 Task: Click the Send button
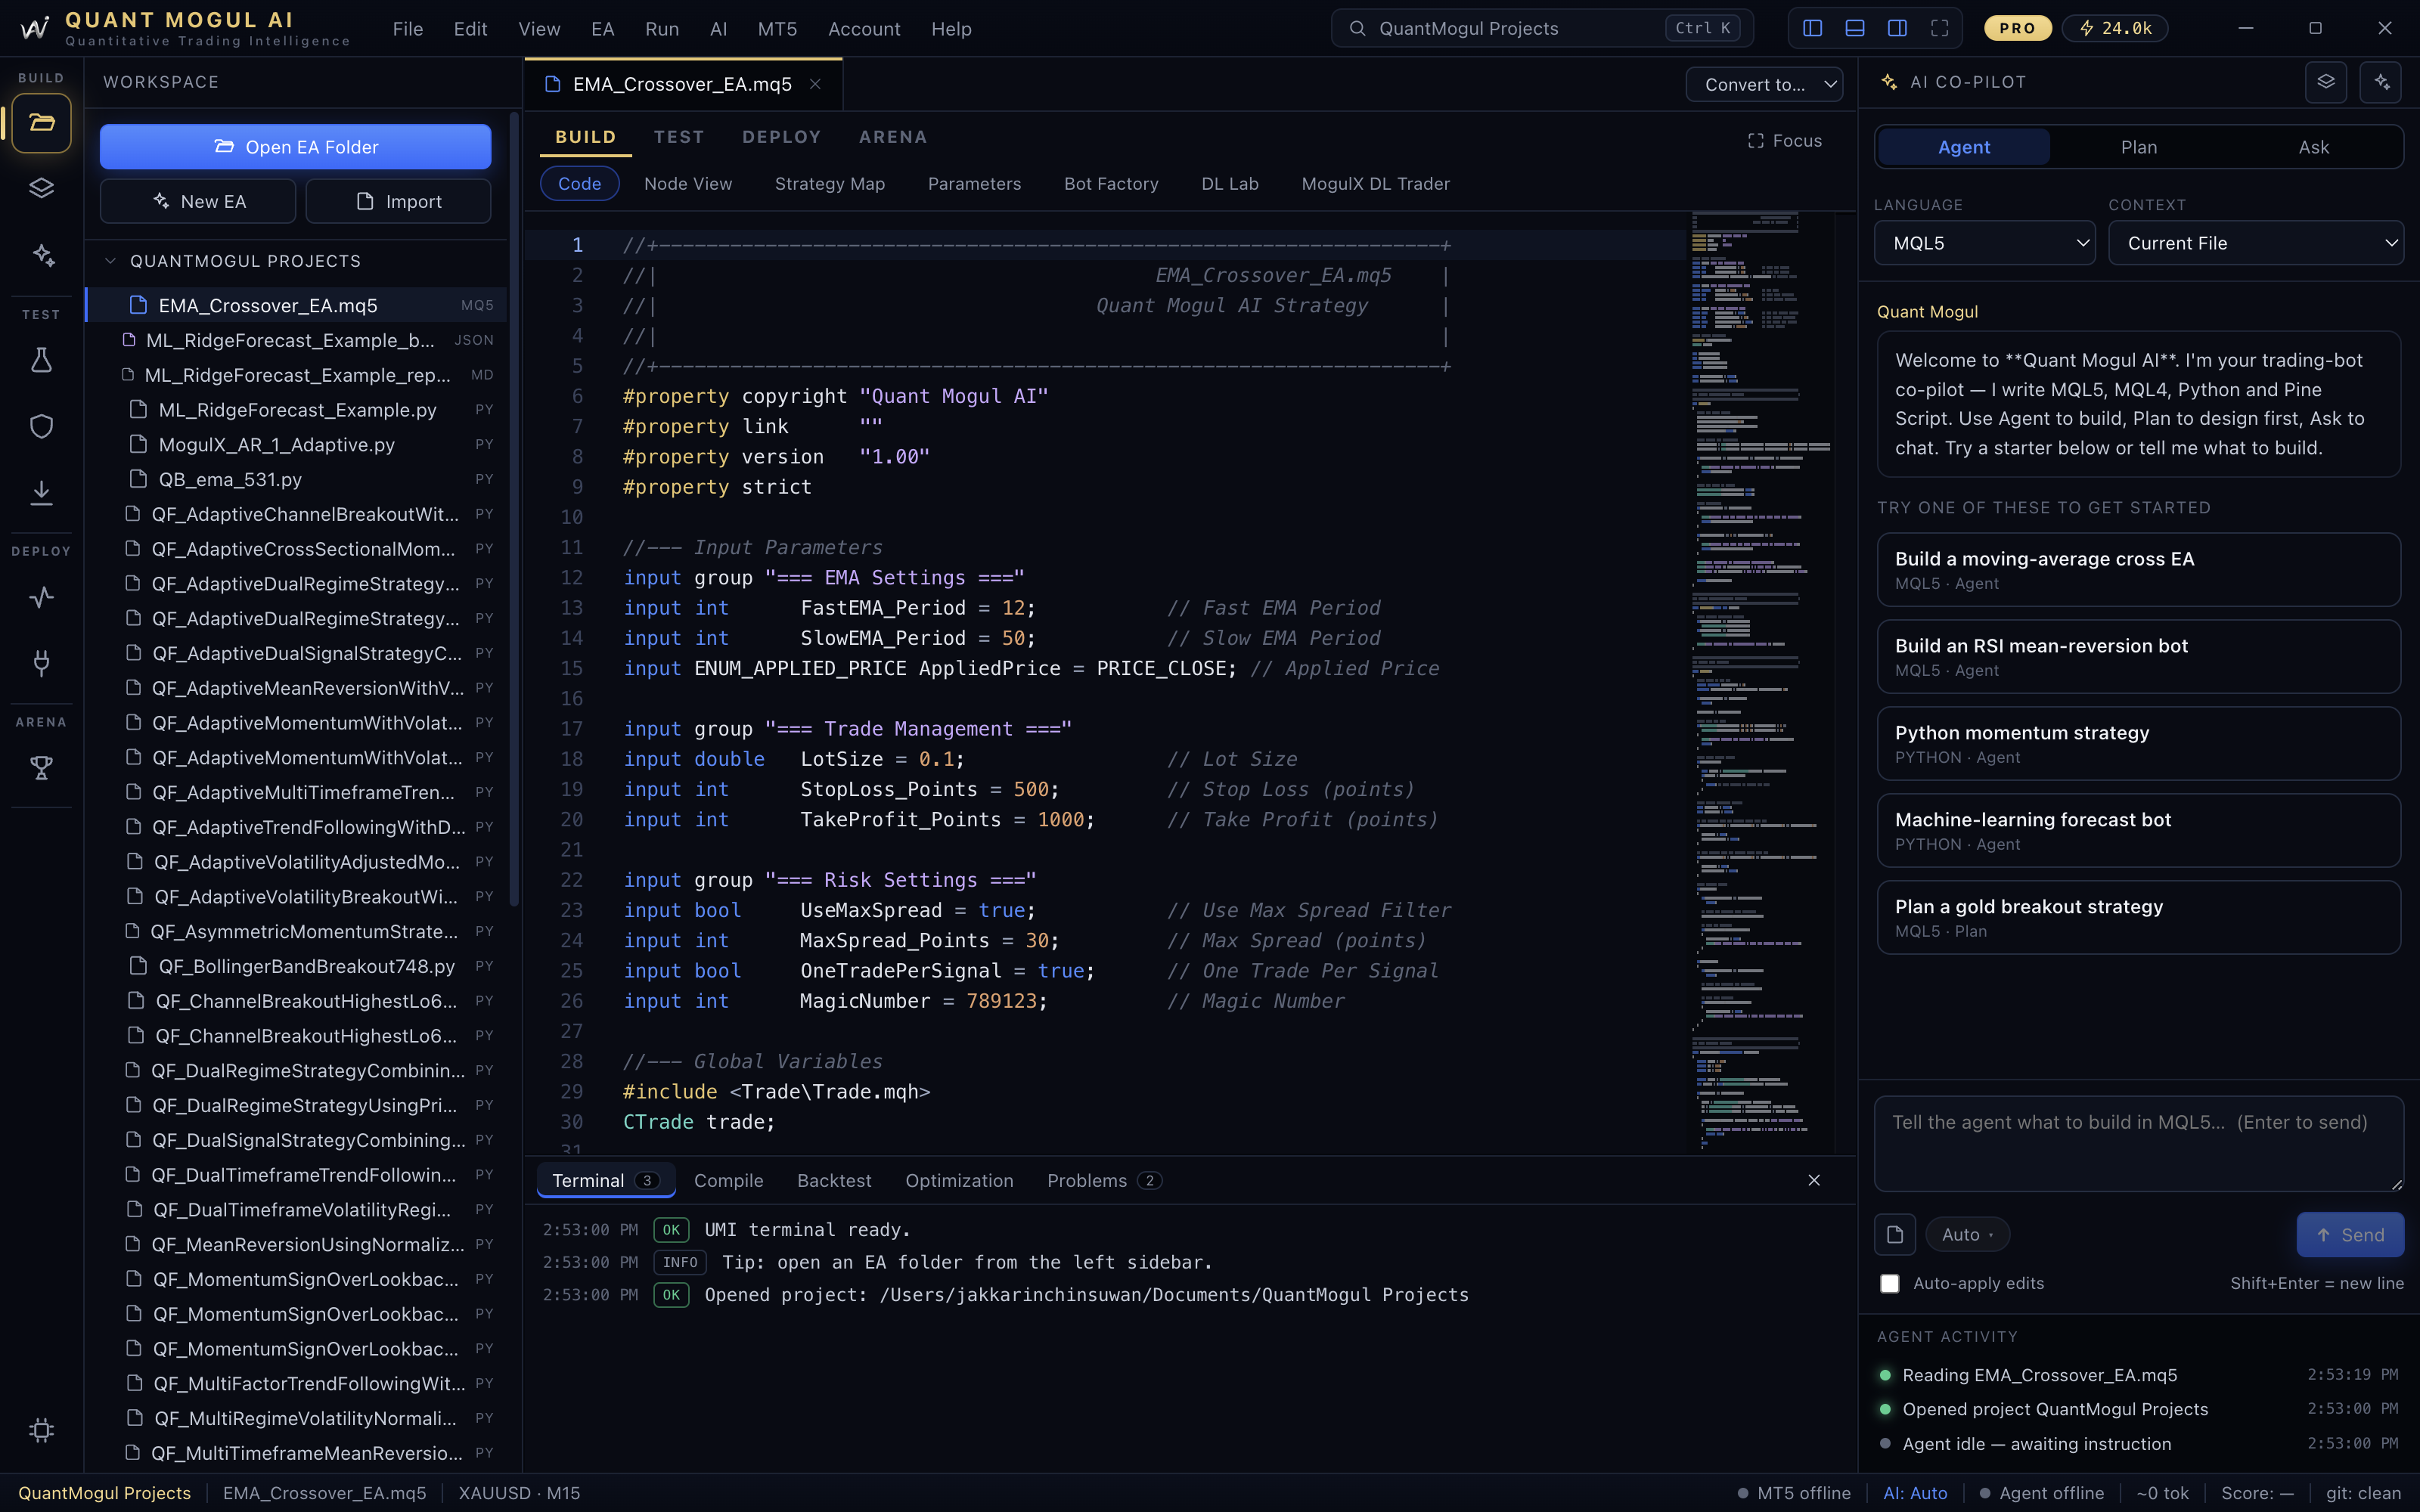pos(2350,1235)
